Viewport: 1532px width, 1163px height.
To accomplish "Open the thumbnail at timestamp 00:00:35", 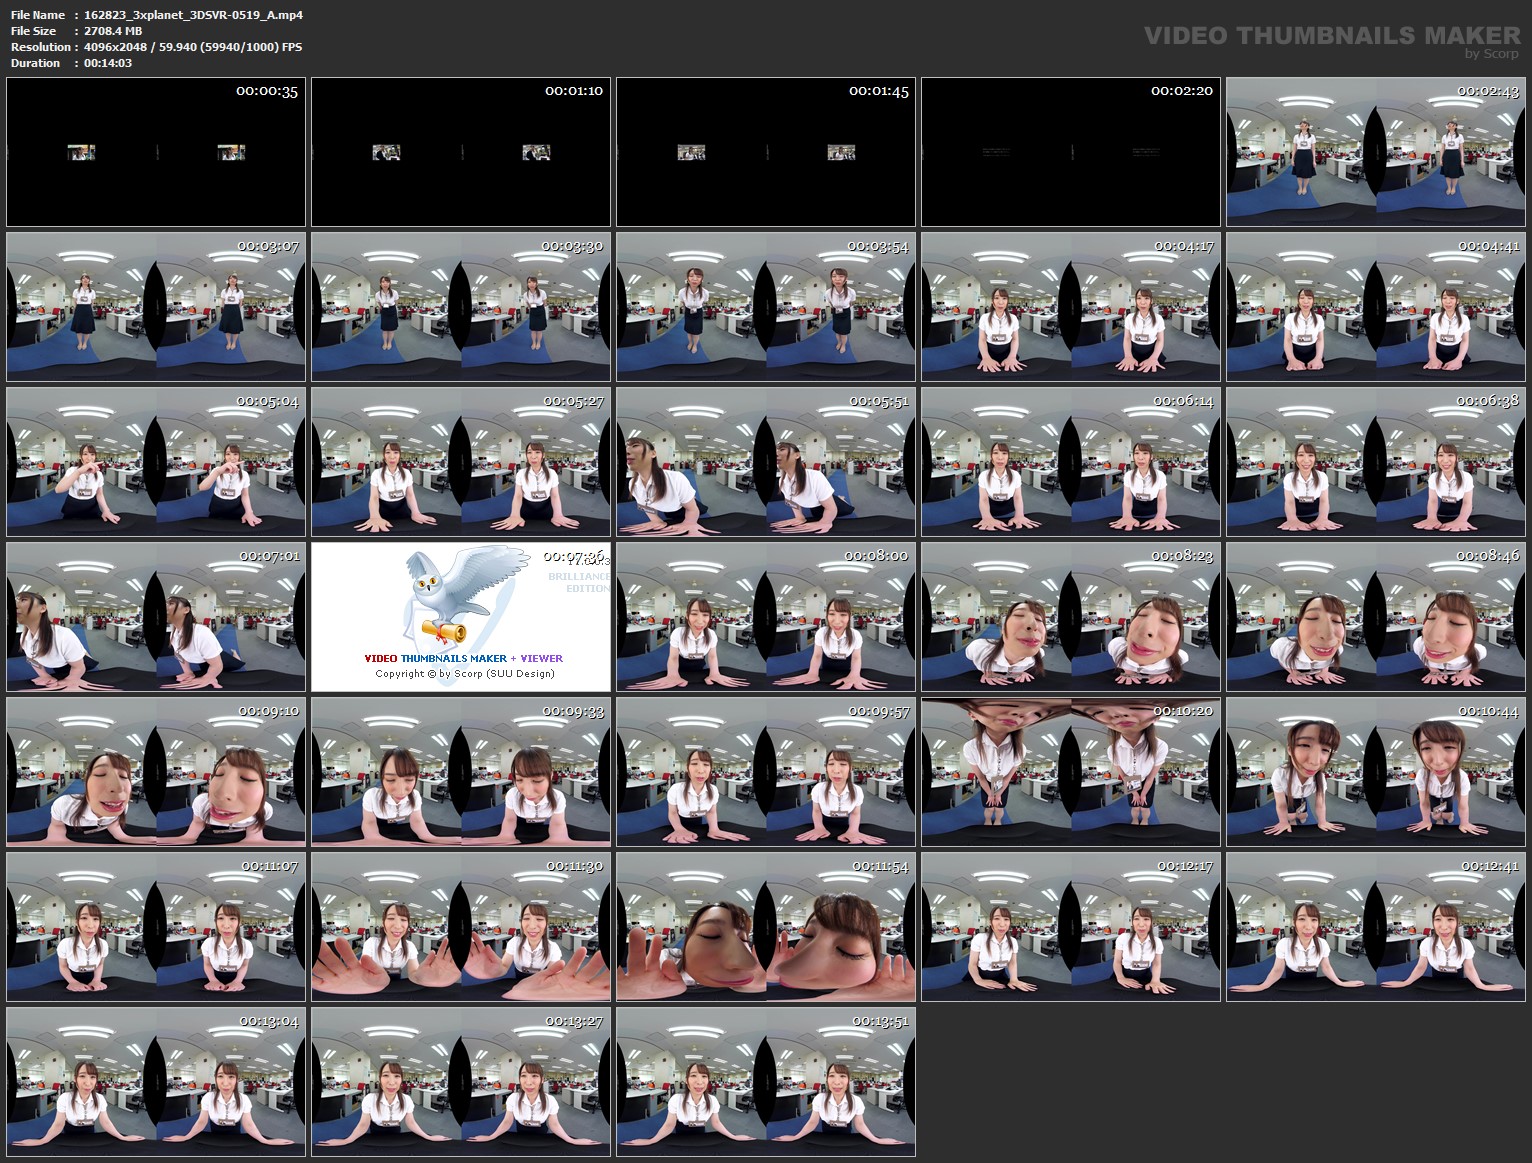I will coord(155,152).
